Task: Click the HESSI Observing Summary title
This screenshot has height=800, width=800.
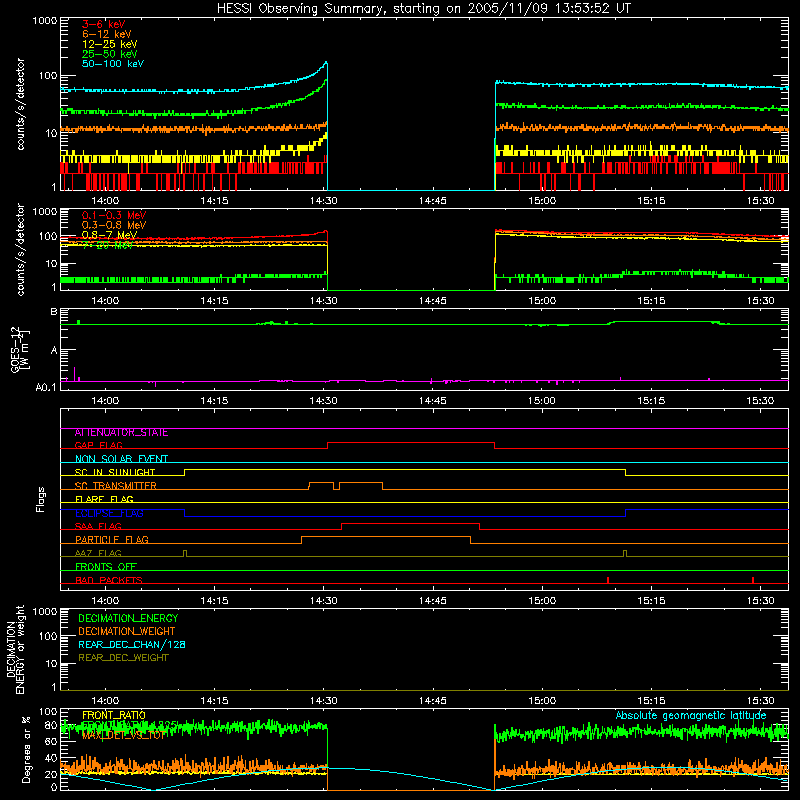Action: (423, 8)
